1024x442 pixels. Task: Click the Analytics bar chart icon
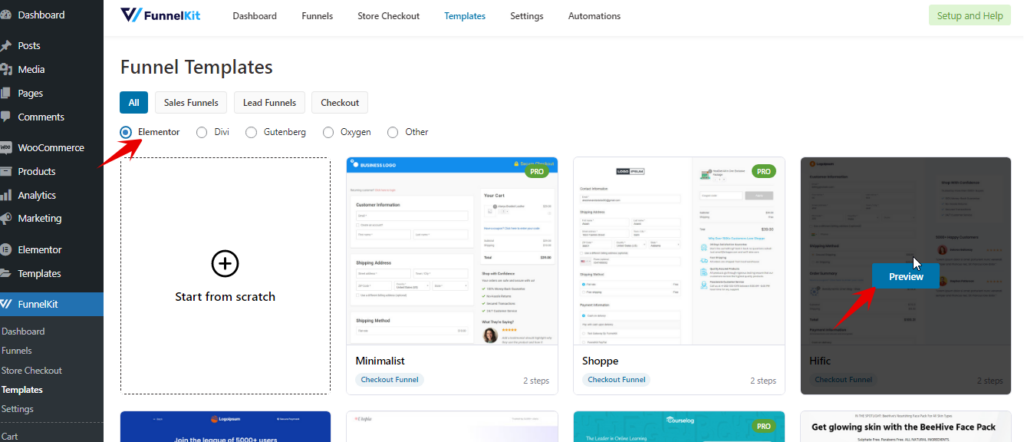pos(5,195)
